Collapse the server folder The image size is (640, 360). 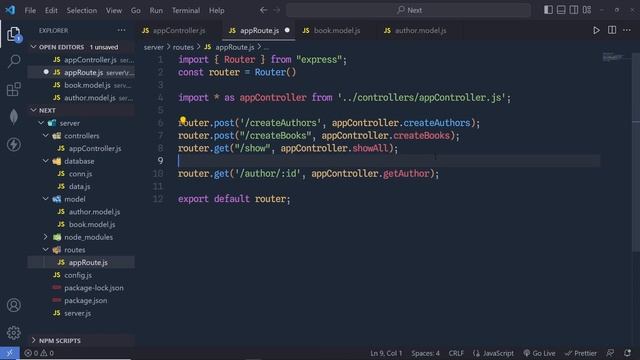[41, 123]
